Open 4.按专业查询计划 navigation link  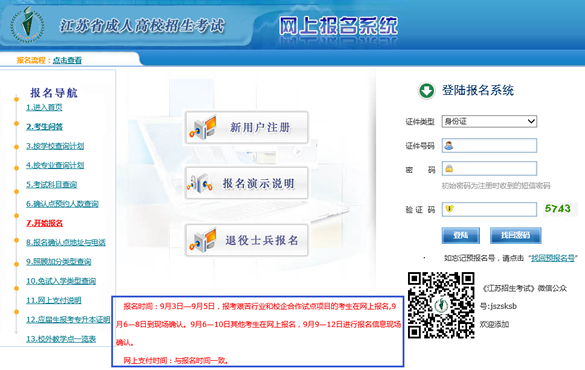55,165
